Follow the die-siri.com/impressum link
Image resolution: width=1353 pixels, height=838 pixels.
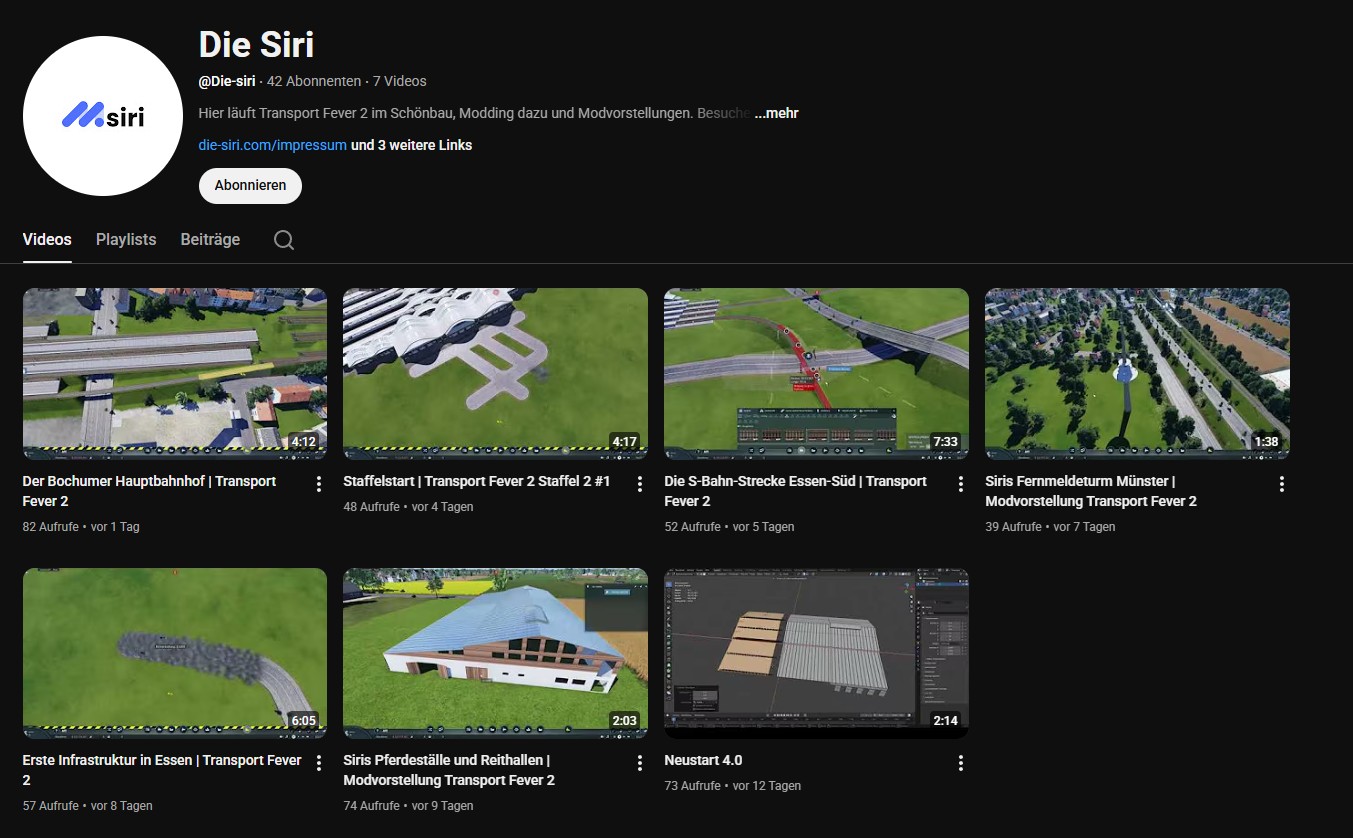tap(272, 145)
